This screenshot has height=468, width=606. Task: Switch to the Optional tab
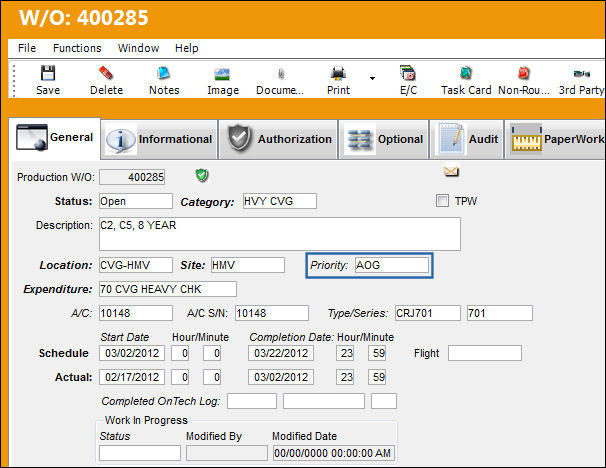coord(384,139)
